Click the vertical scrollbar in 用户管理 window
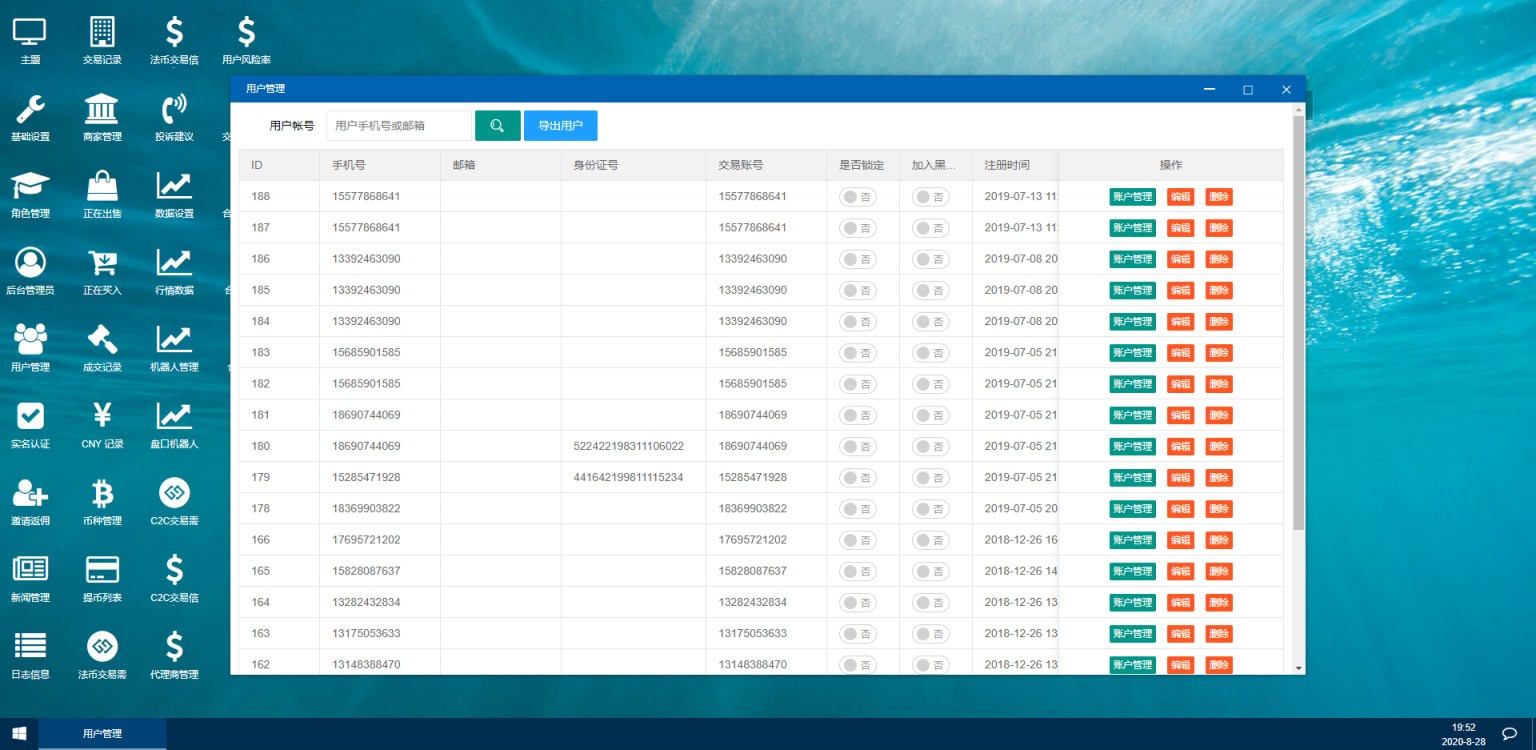The image size is (1536, 750). coord(1299,320)
